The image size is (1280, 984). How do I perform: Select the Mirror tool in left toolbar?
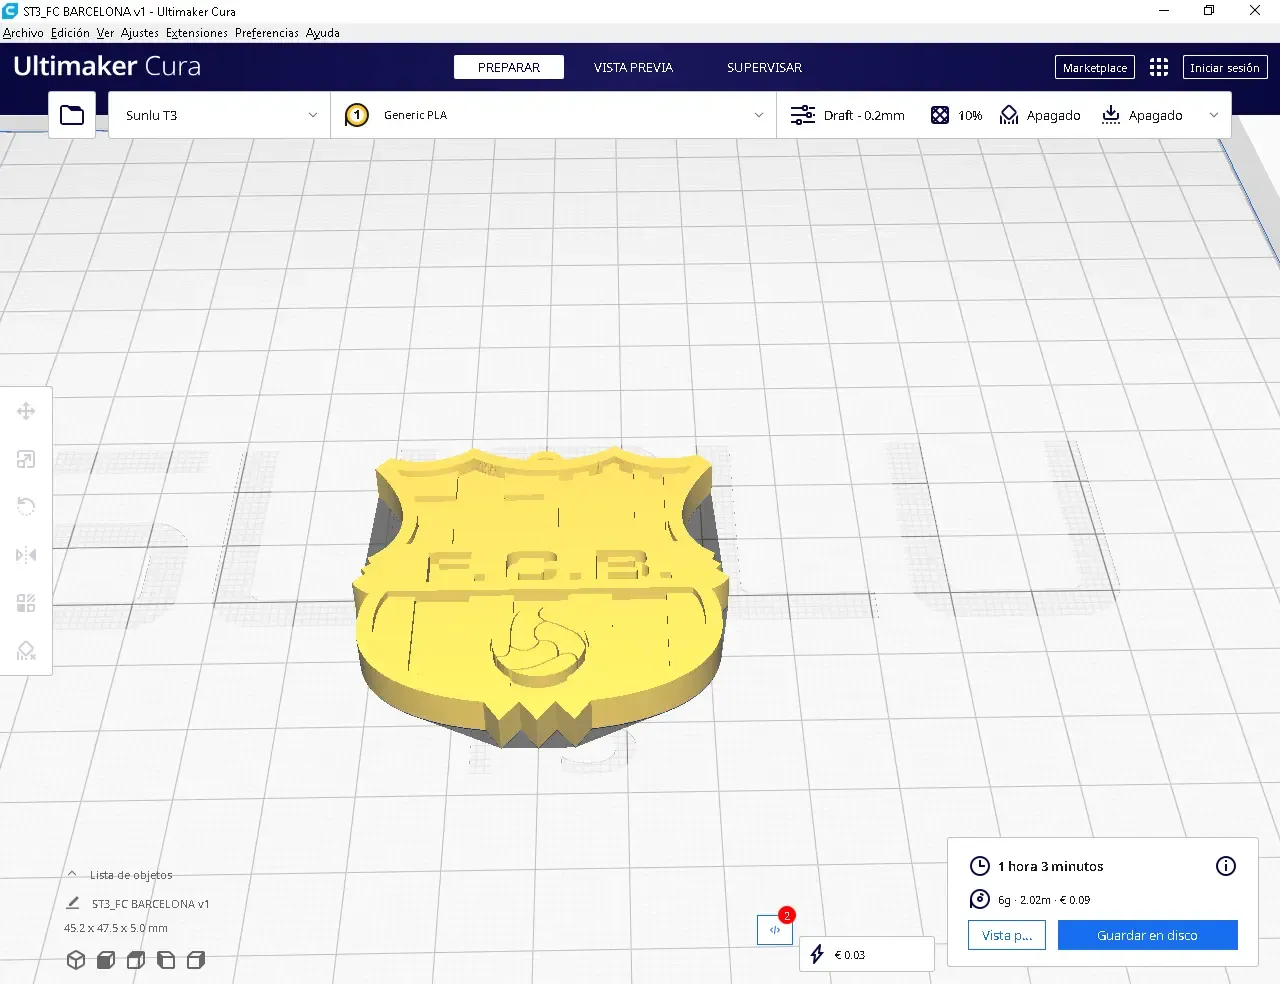(26, 555)
